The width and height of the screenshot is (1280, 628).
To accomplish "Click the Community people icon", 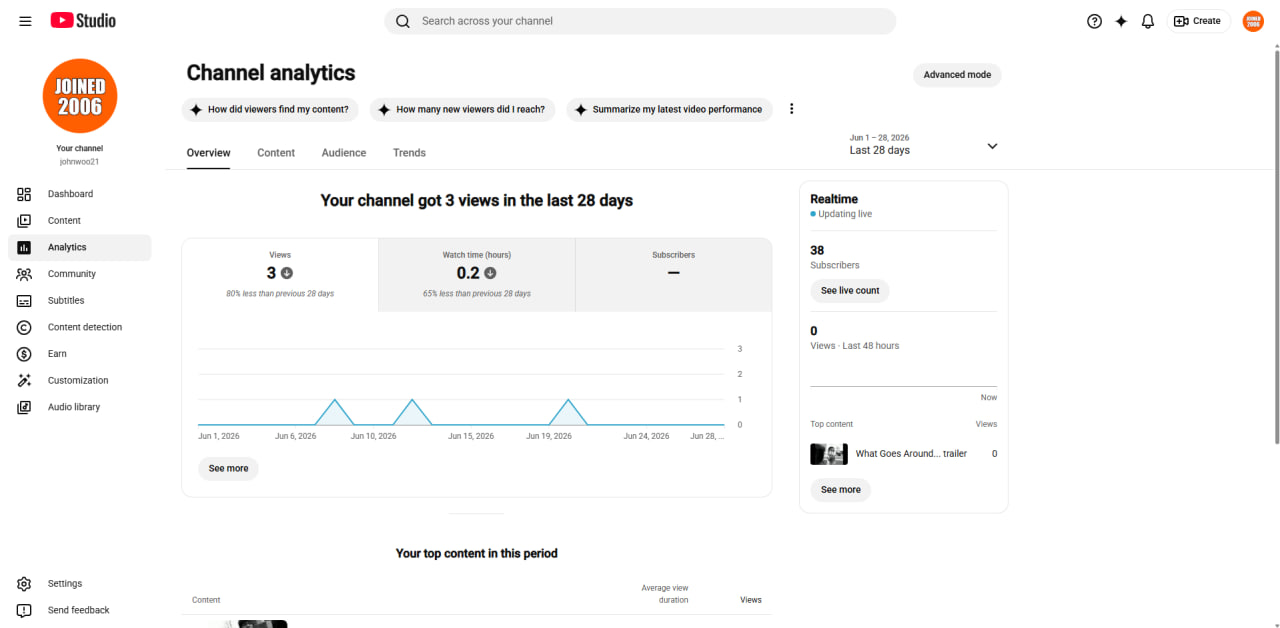I will pyautogui.click(x=24, y=274).
